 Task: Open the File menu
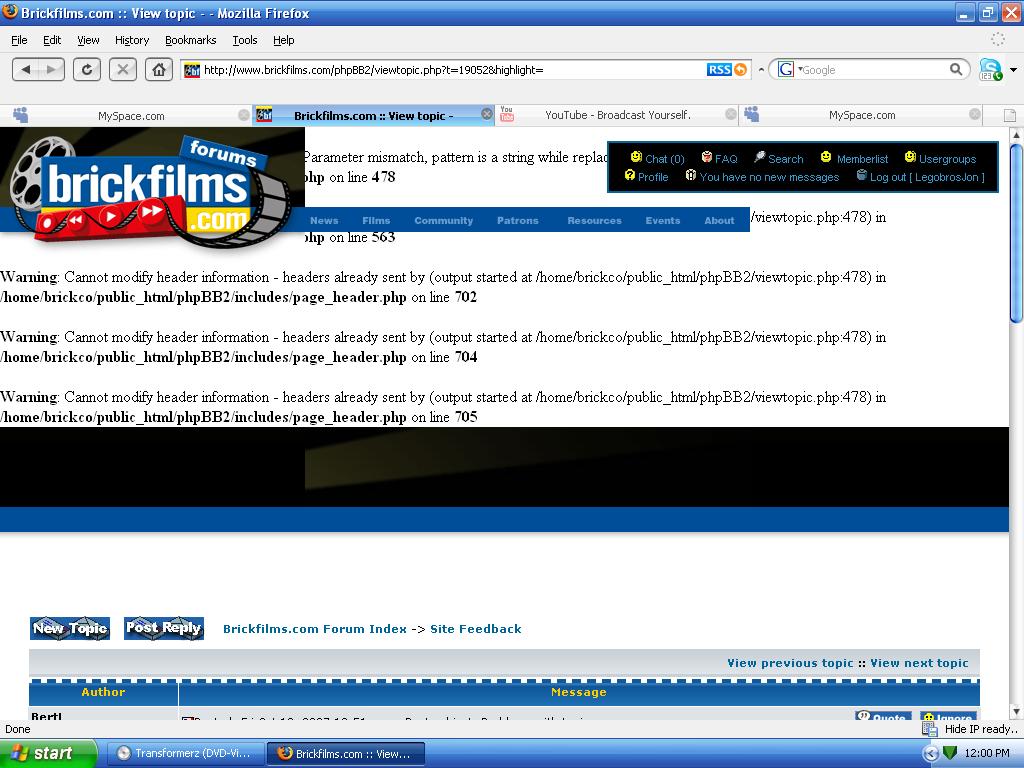click(19, 40)
